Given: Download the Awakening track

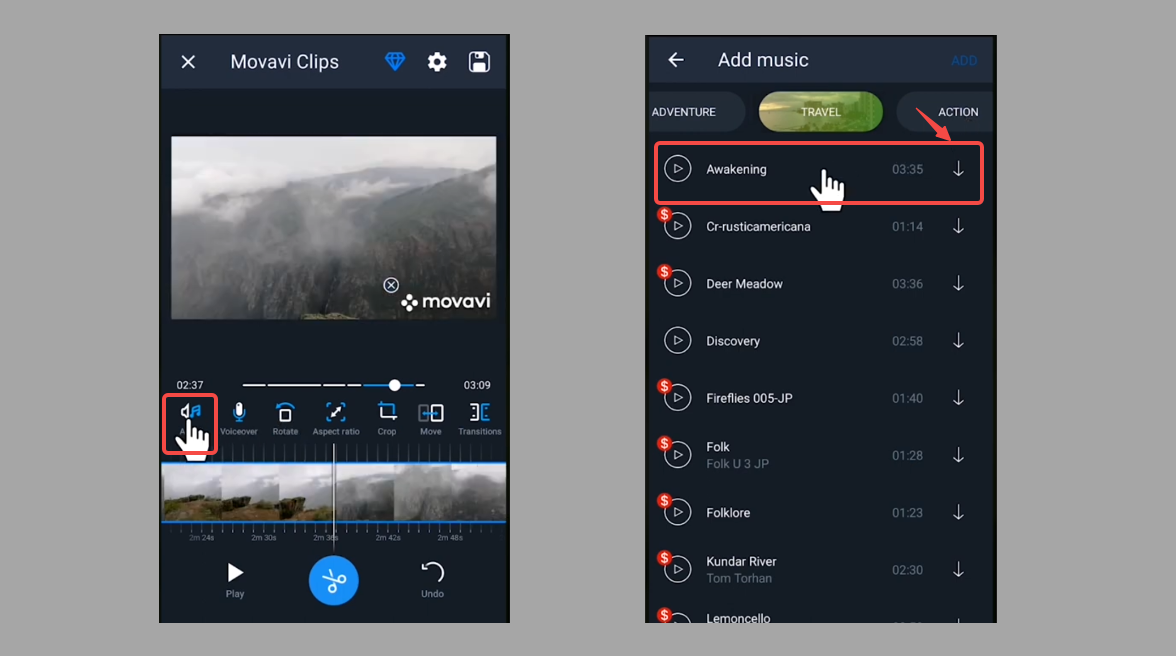Looking at the screenshot, I should coord(958,169).
